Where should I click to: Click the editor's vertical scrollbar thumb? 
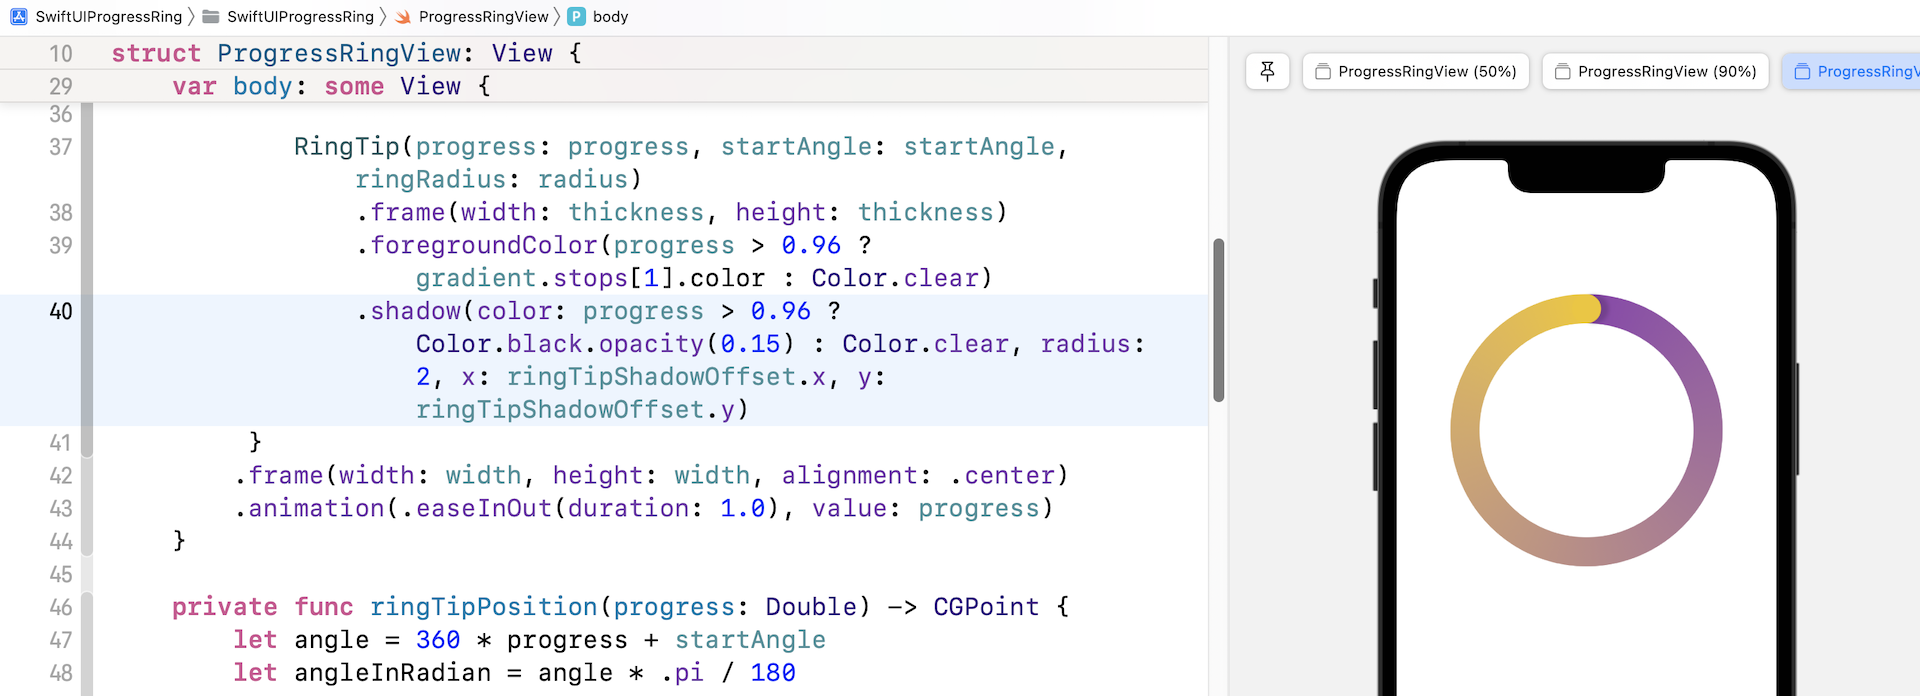1218,320
